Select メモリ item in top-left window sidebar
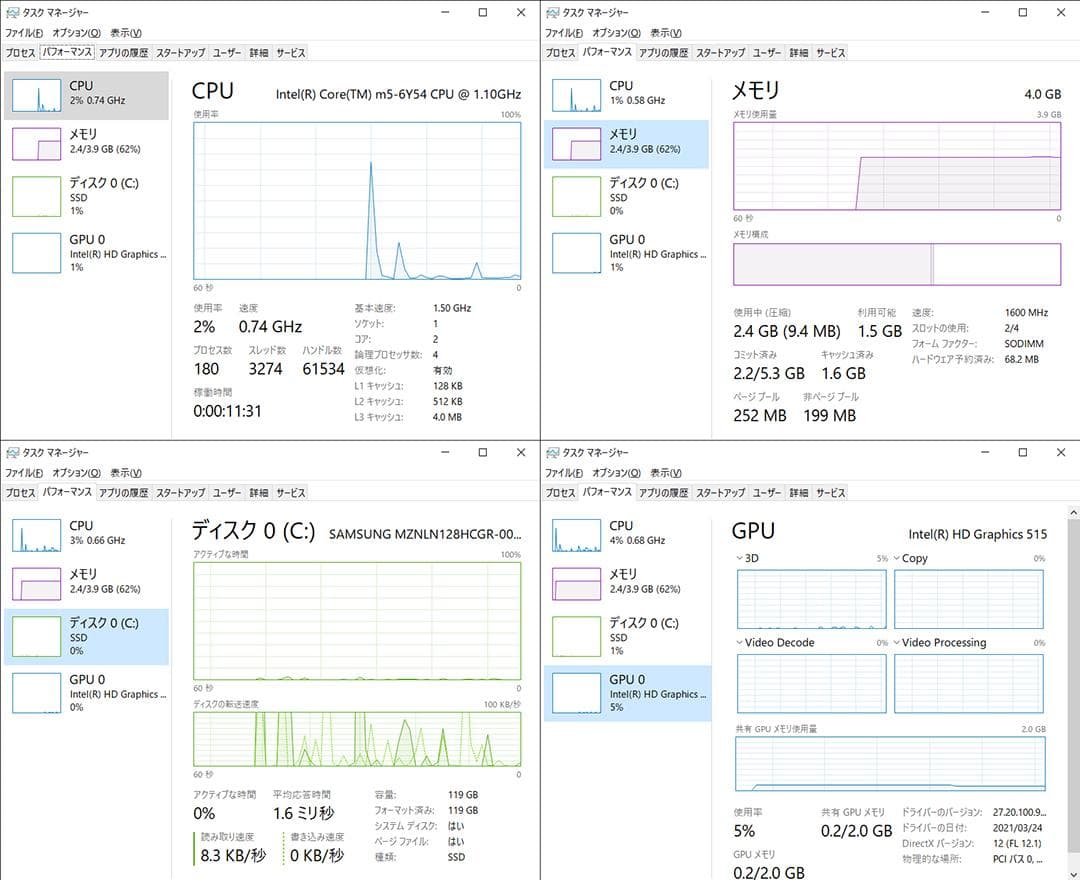The height and width of the screenshot is (880, 1080). pos(86,144)
